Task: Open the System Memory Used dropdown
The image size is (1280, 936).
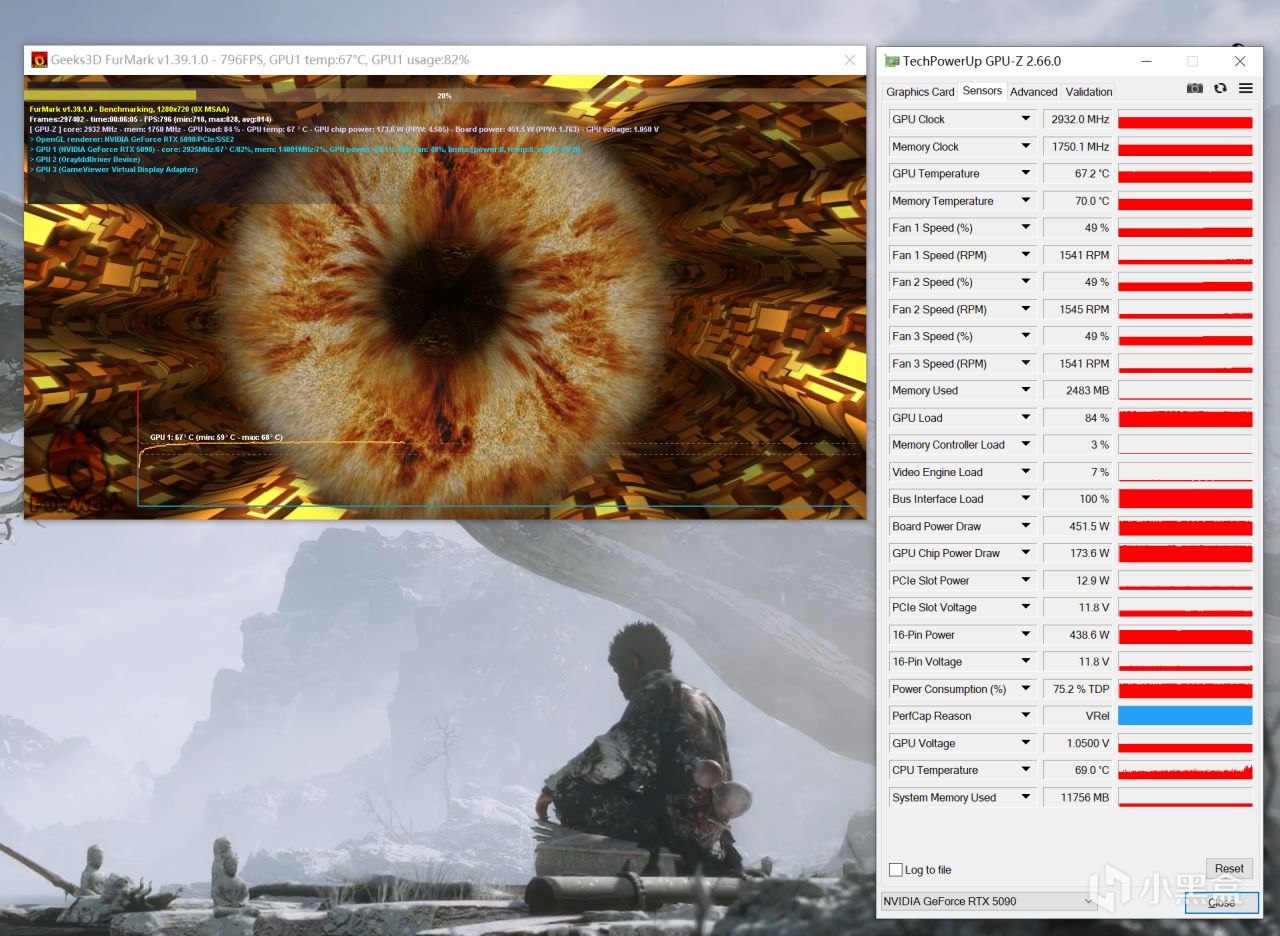Action: tap(1025, 797)
